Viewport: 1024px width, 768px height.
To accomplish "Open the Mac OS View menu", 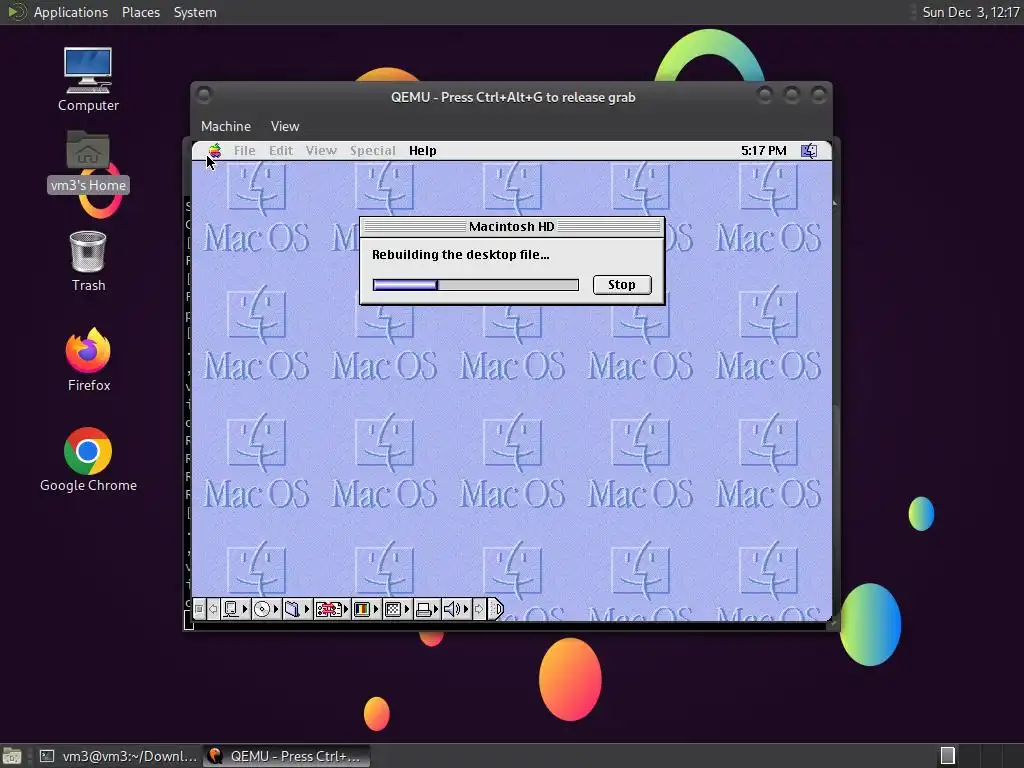I will (x=321, y=151).
